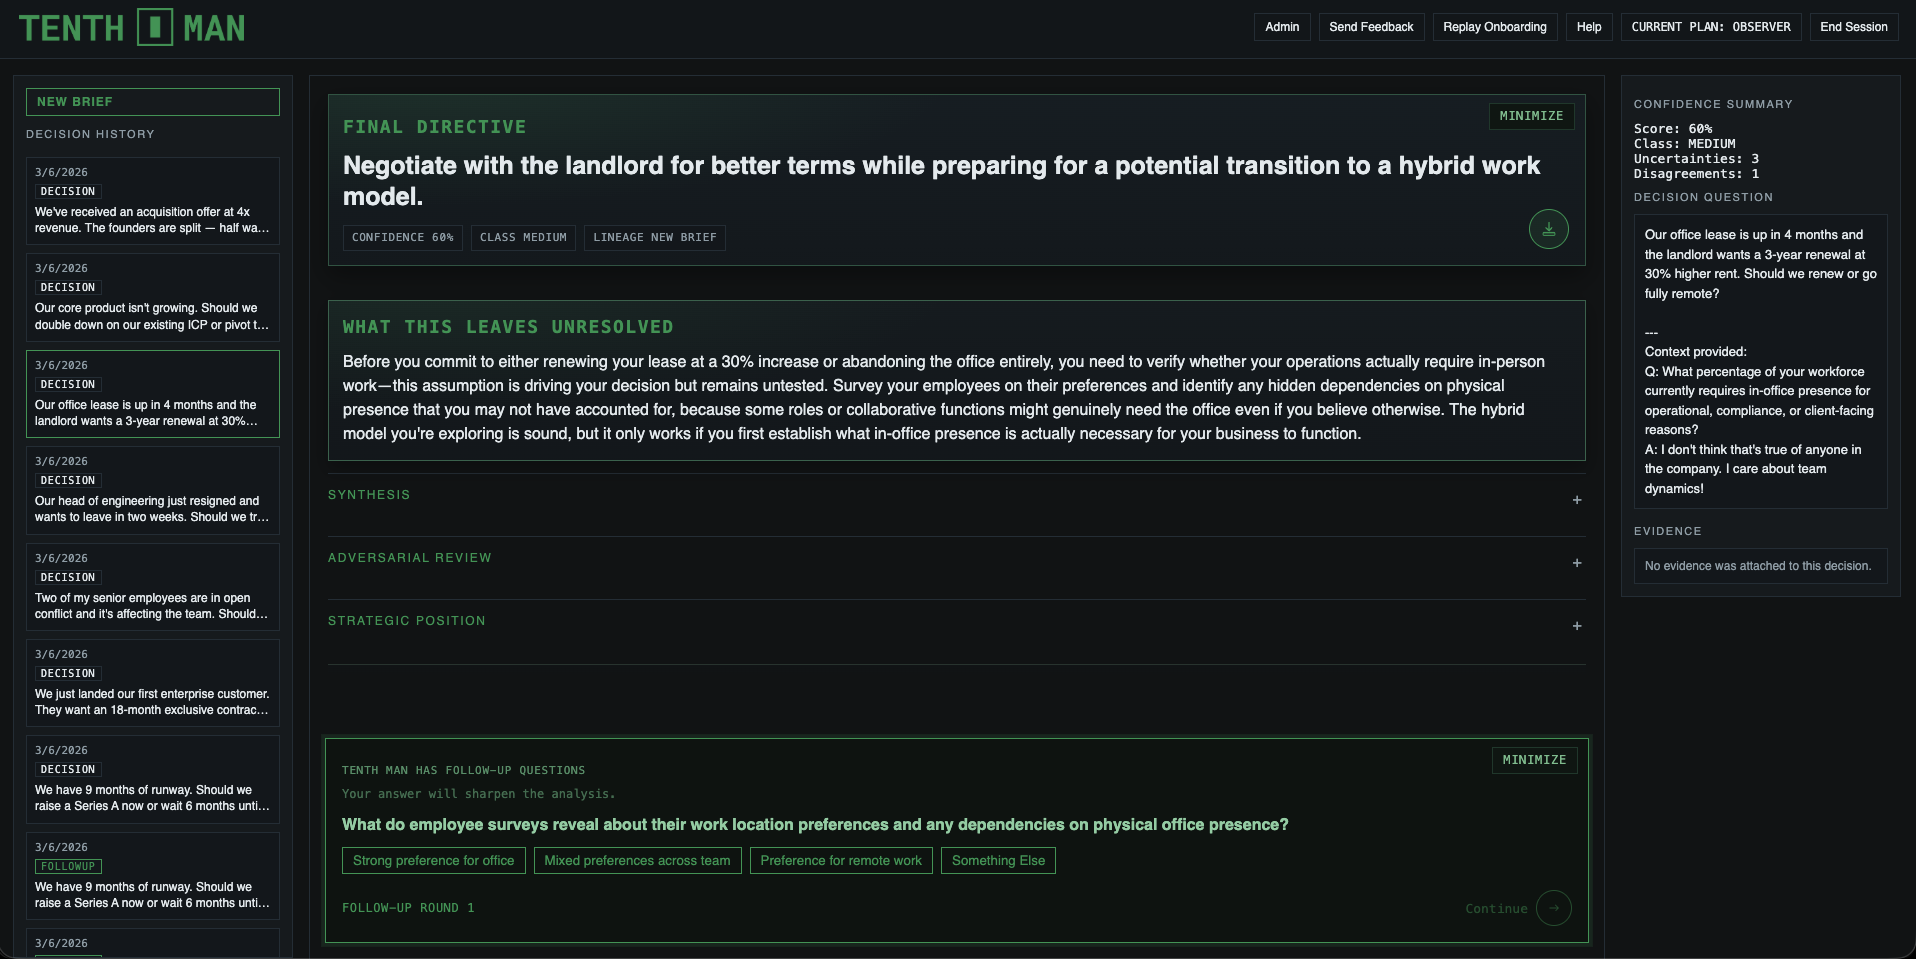Select "Preference for remote work" option
The height and width of the screenshot is (959, 1916).
841,860
